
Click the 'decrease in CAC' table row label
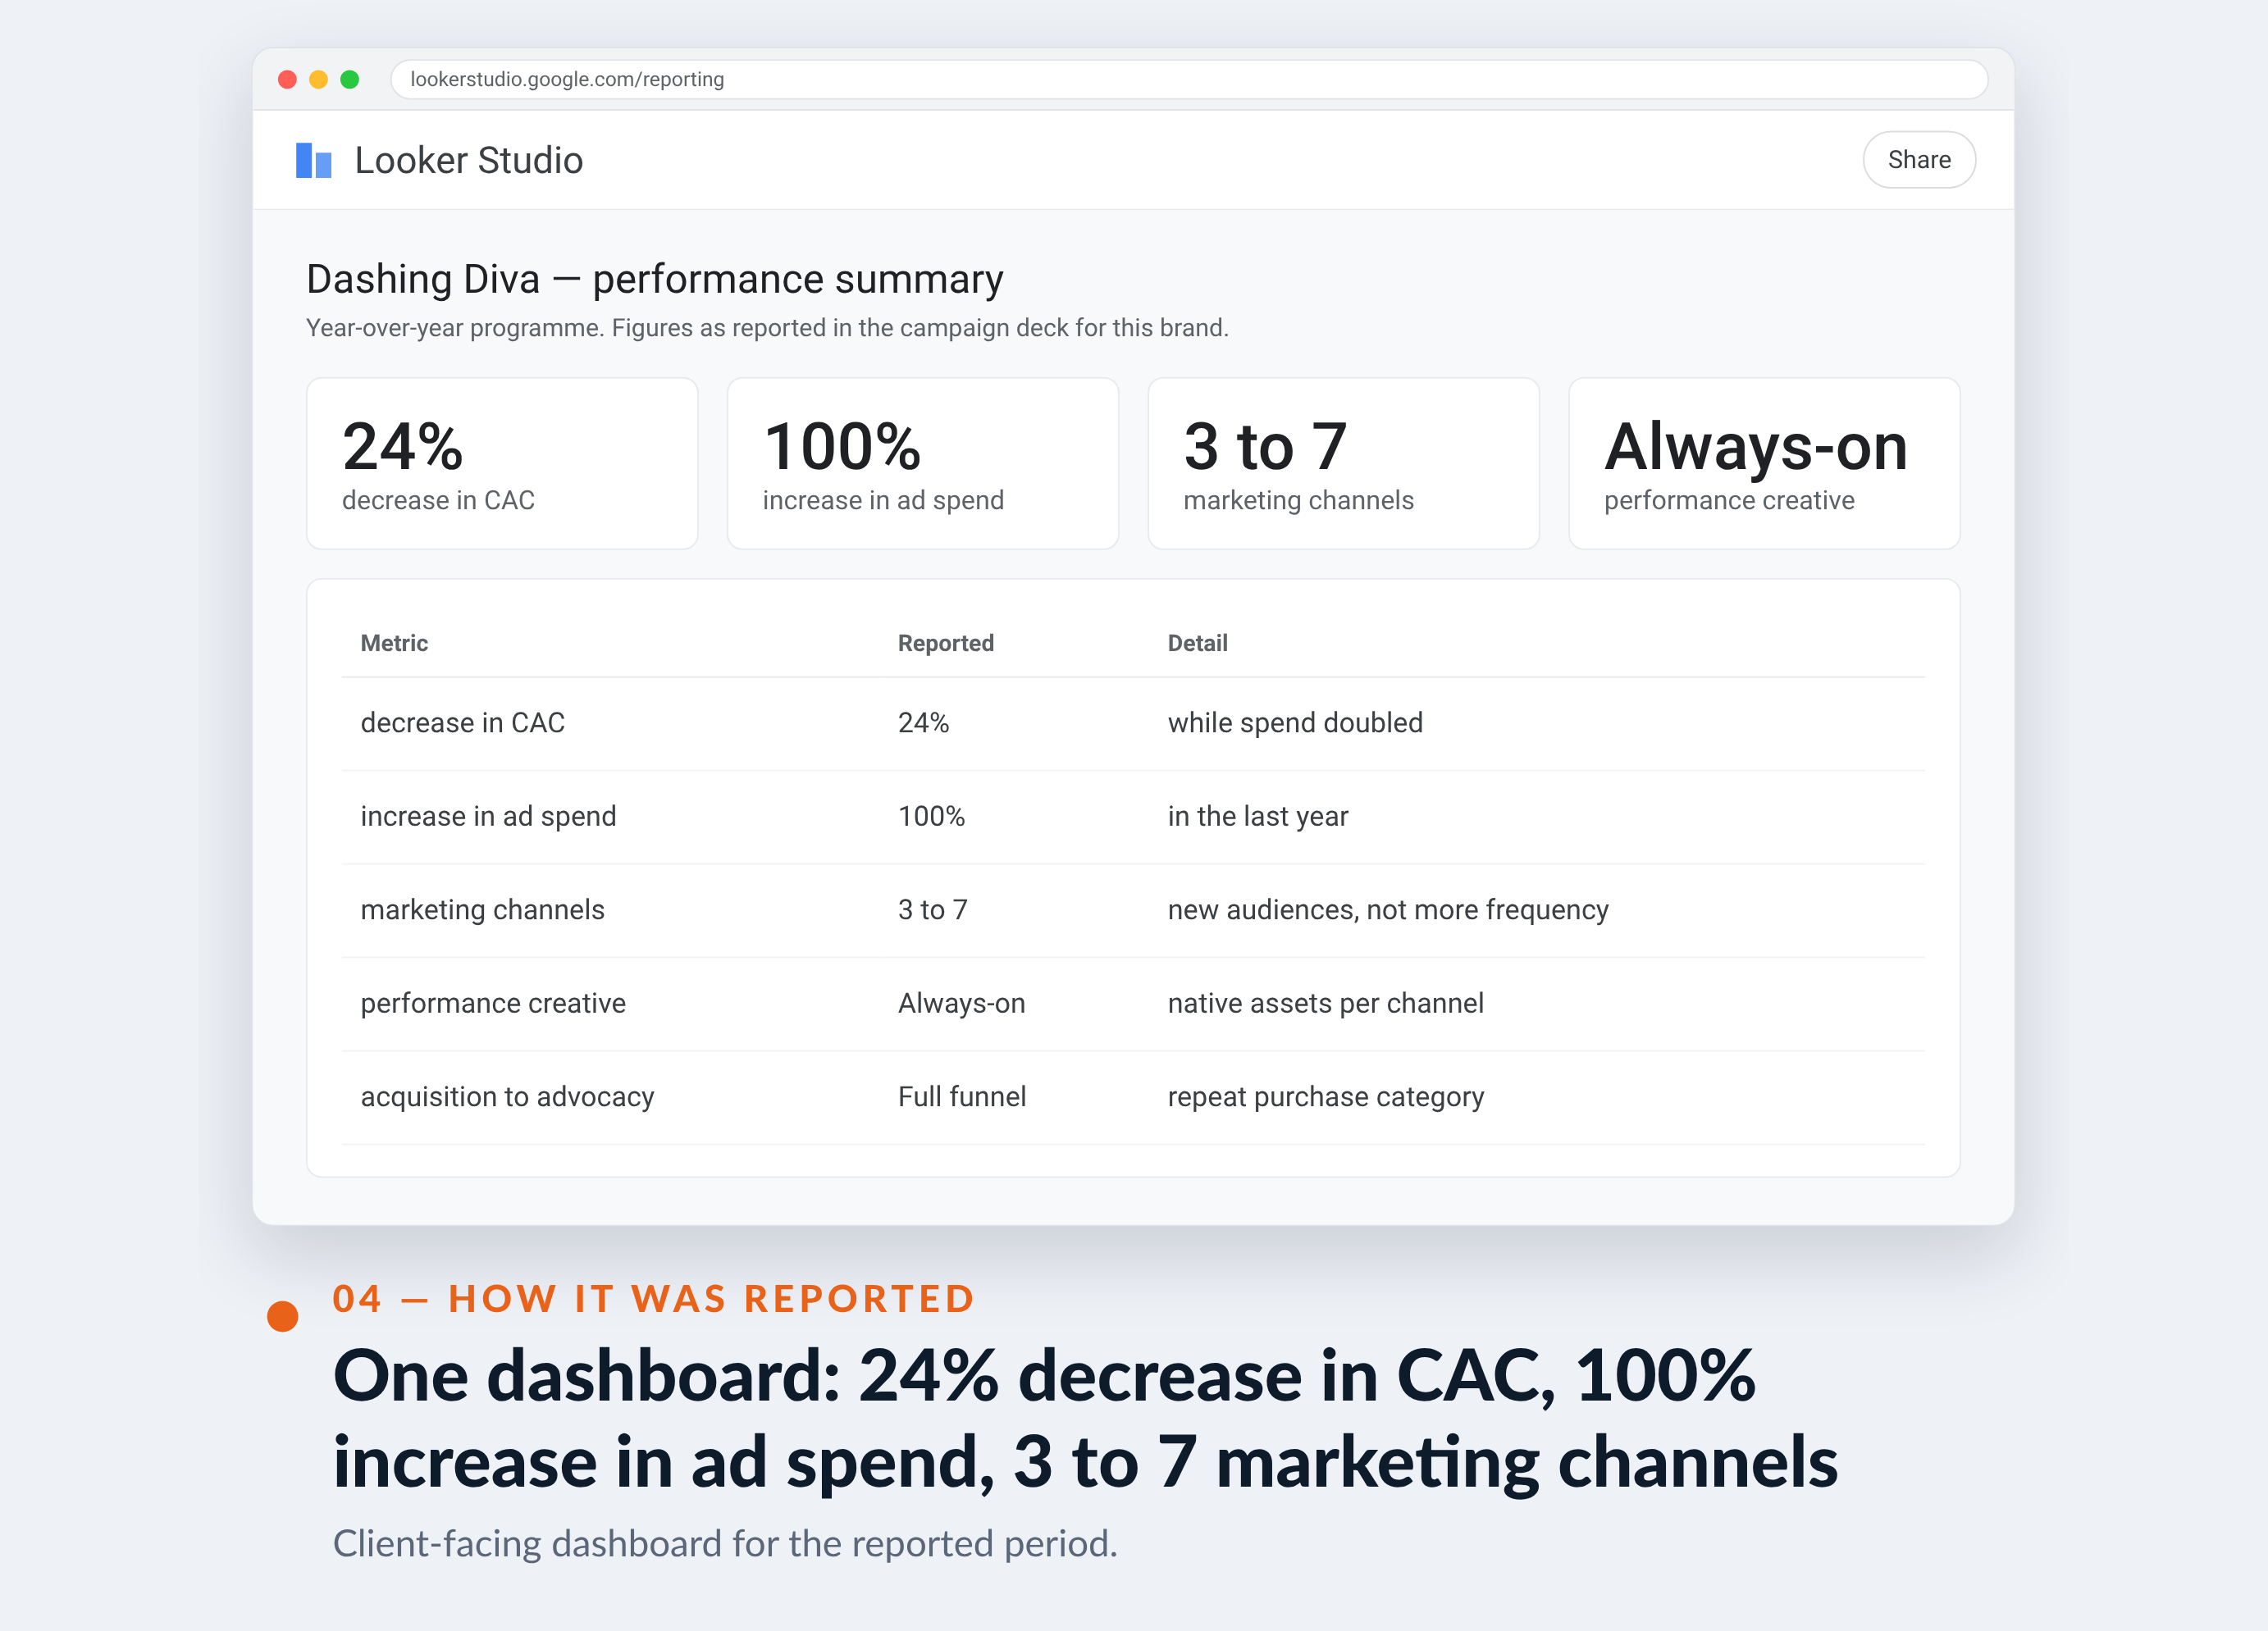click(x=462, y=722)
